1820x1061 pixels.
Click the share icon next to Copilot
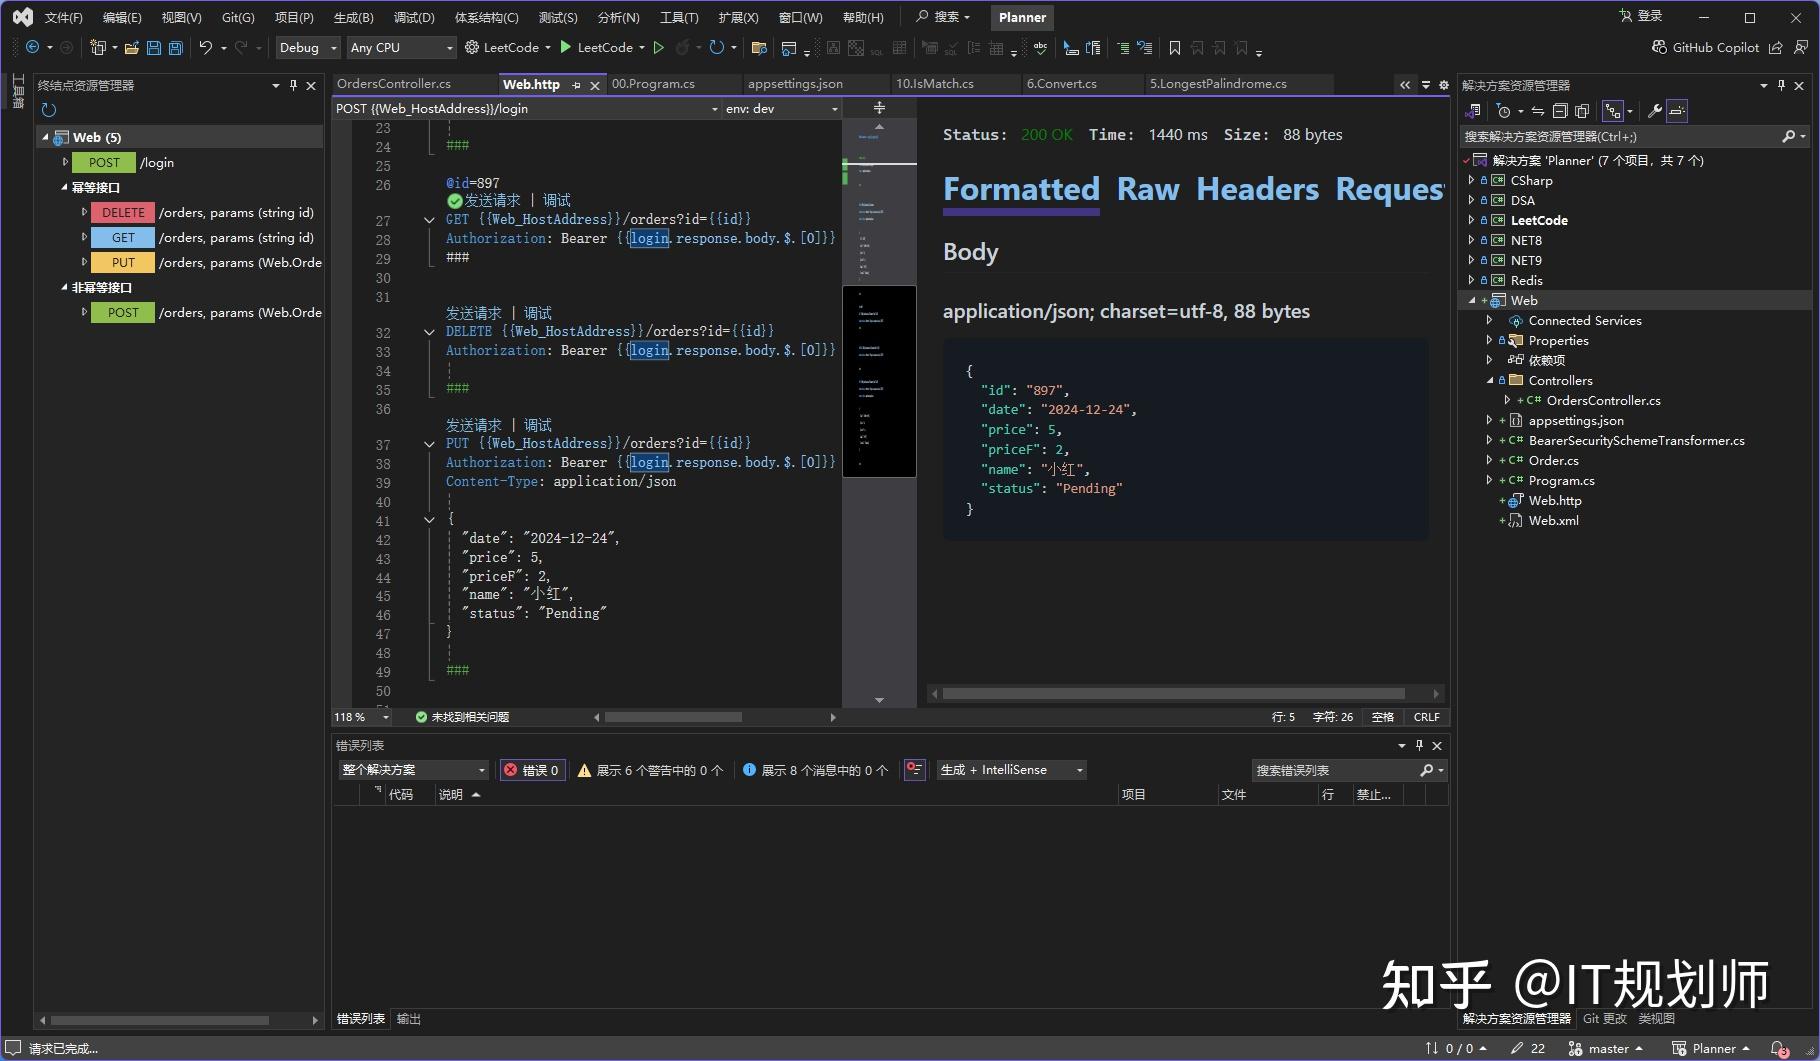pyautogui.click(x=1776, y=47)
